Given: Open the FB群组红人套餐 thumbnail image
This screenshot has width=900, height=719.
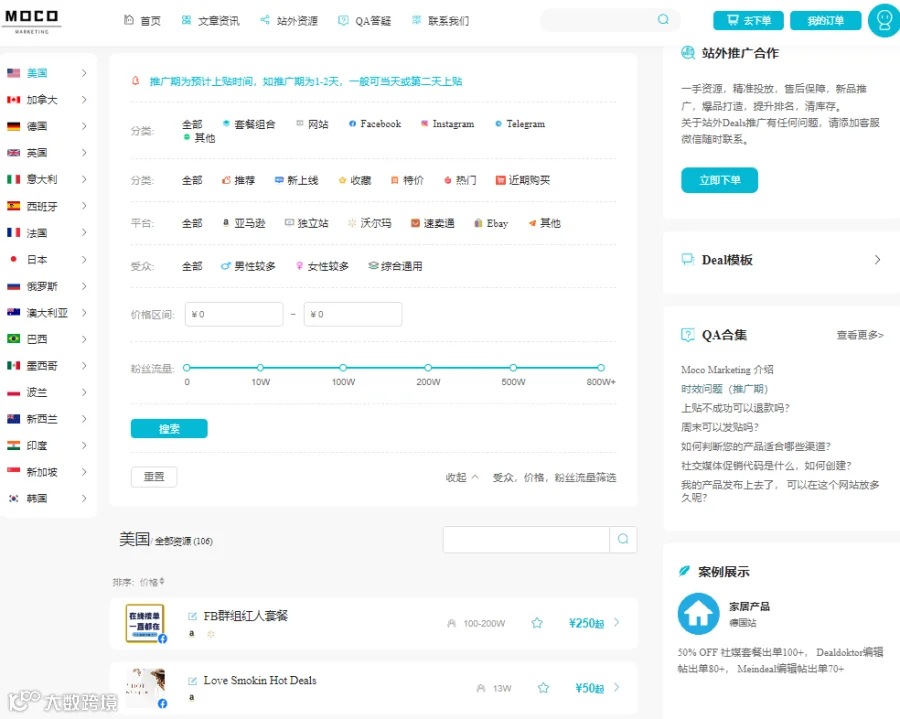Looking at the screenshot, I should click(x=145, y=623).
